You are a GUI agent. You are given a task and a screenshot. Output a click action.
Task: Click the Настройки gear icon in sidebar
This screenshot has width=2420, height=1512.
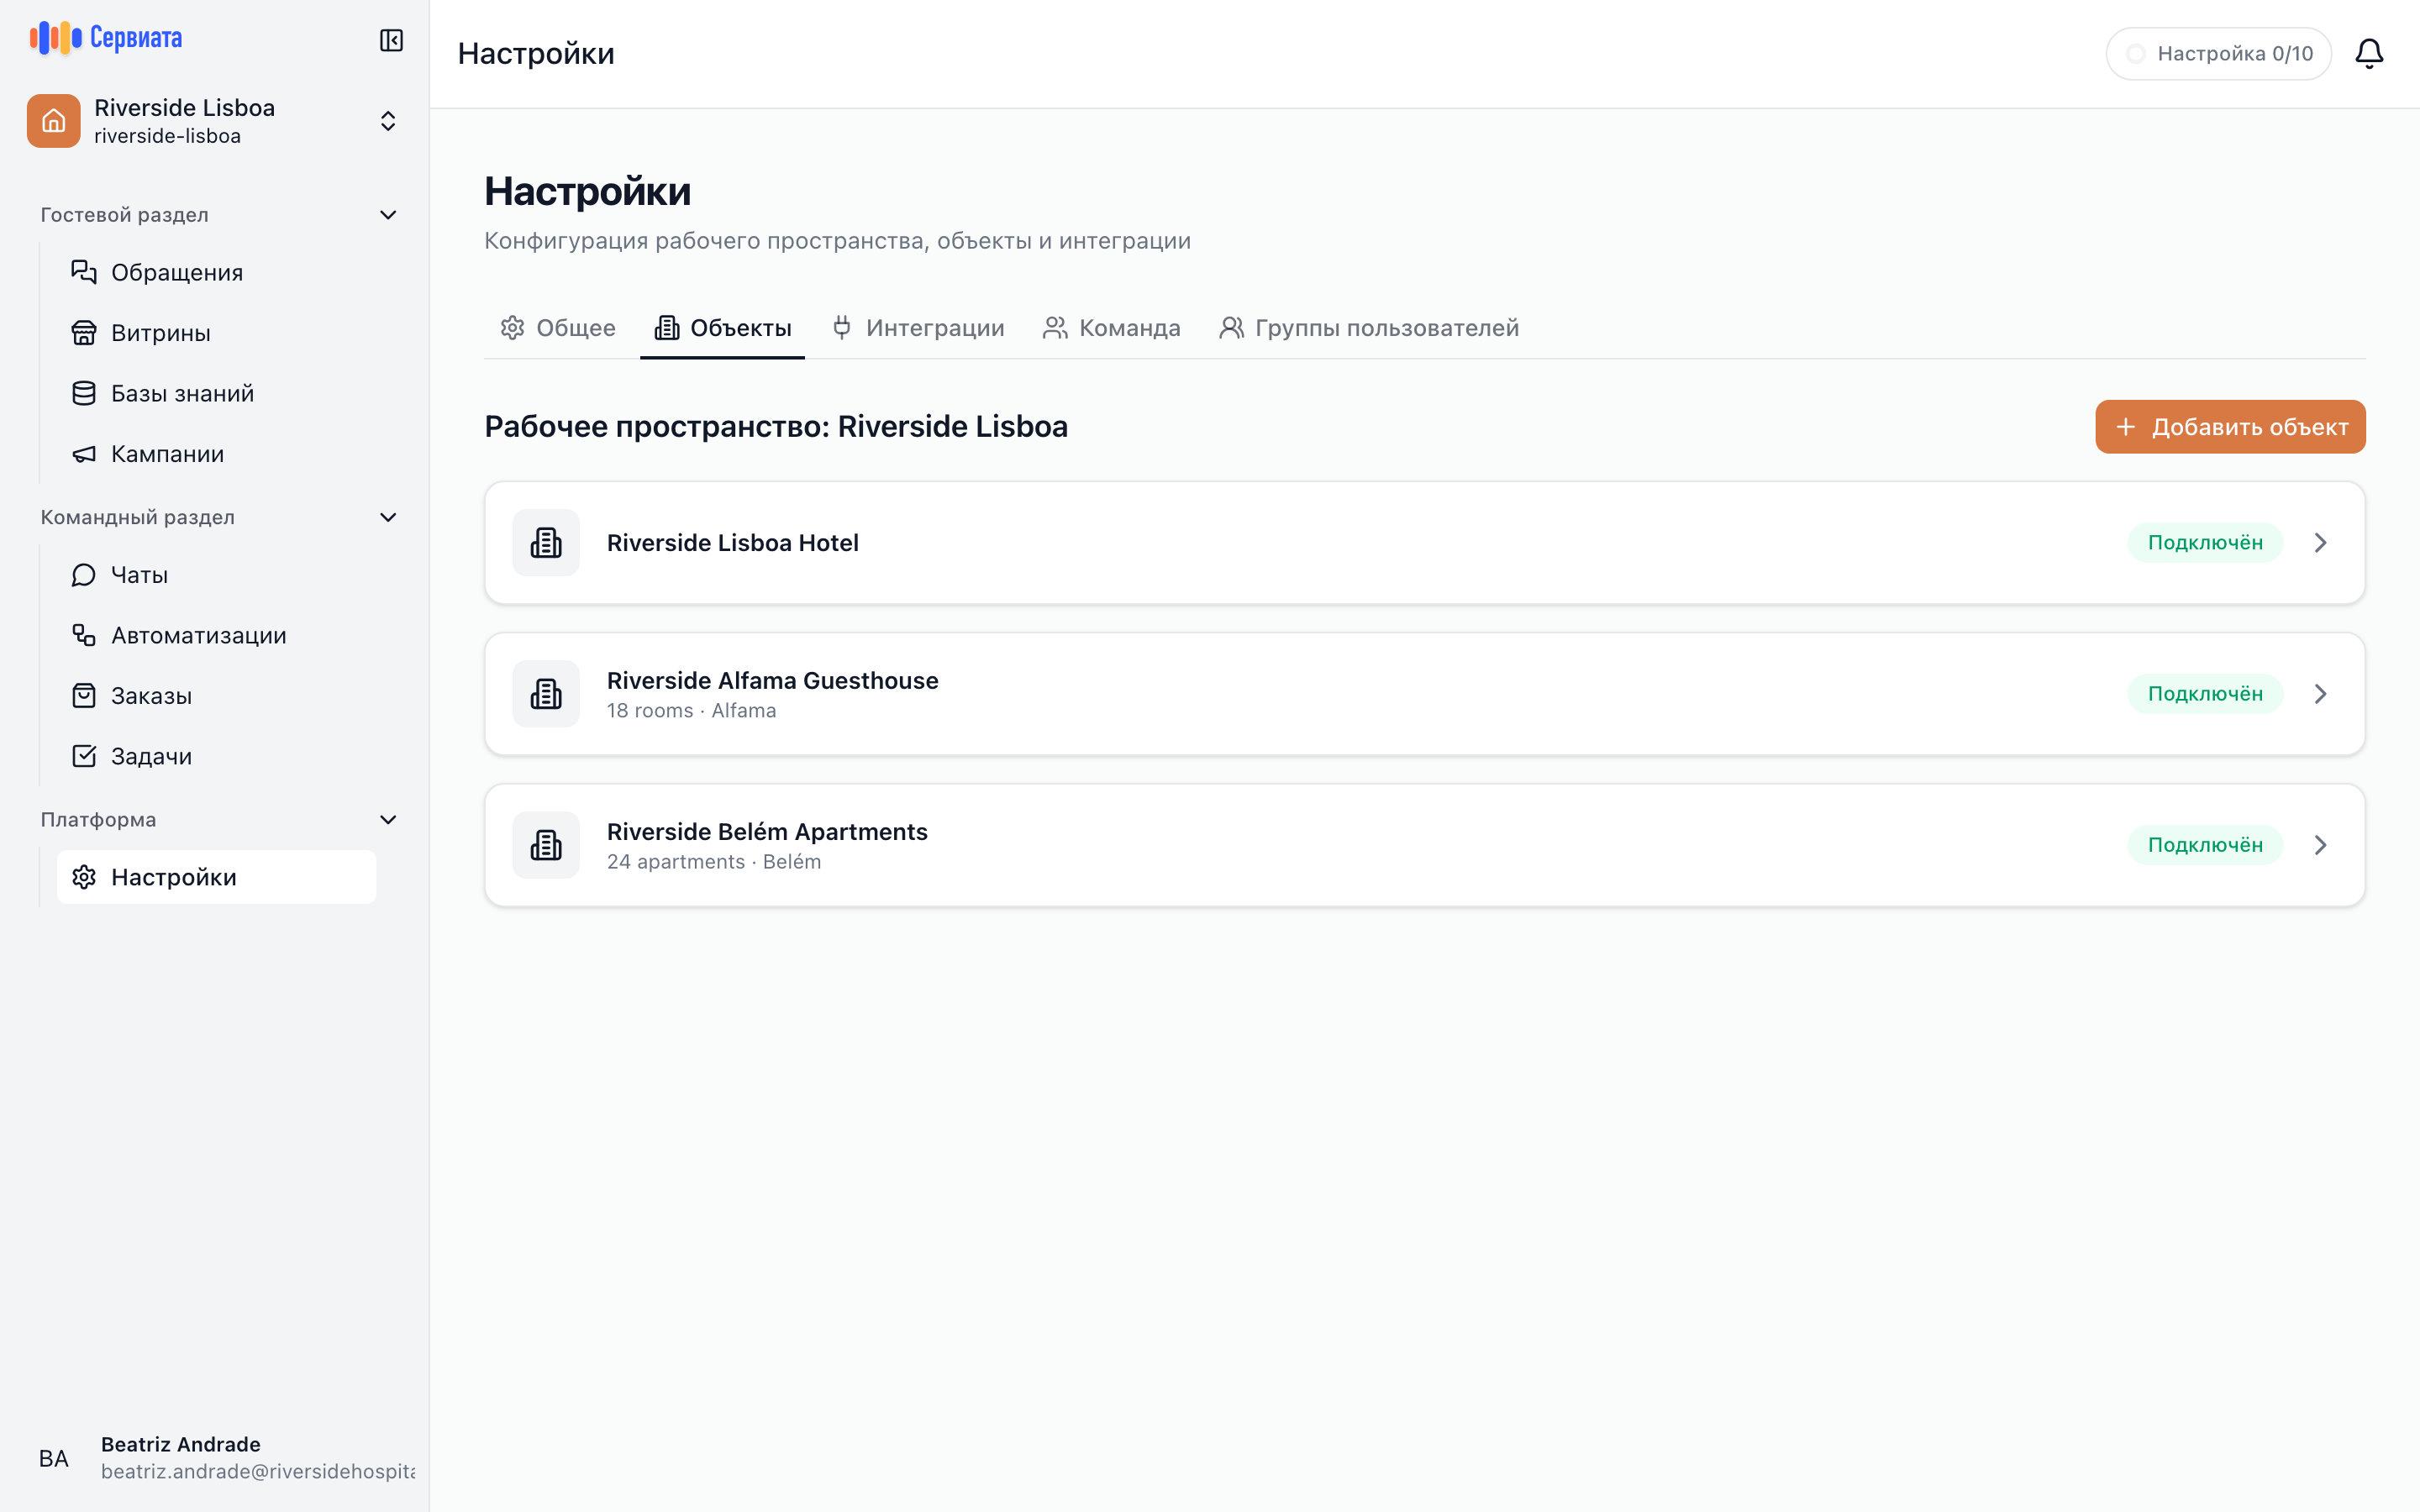[84, 877]
